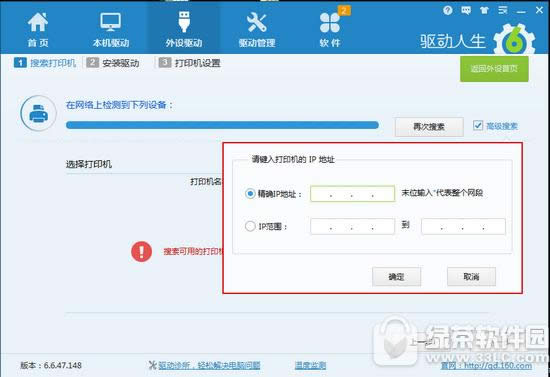Open the main menu lines icon
This screenshot has height=377, width=550.
(503, 11)
